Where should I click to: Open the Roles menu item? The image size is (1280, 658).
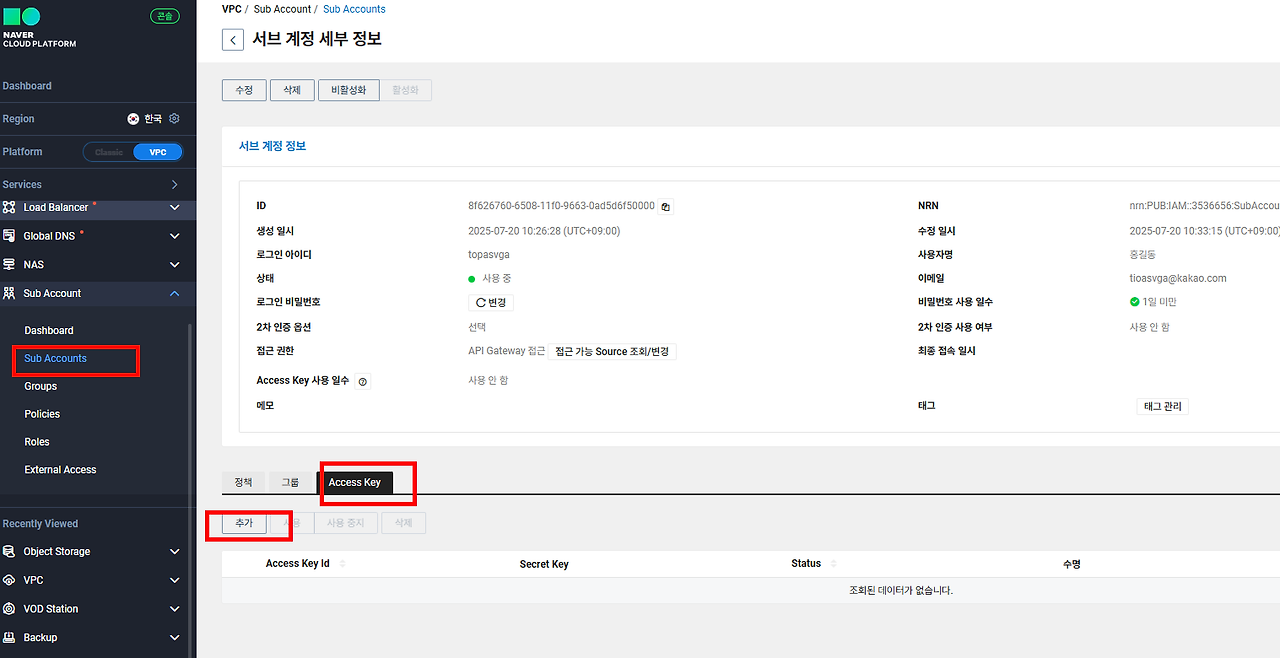tap(37, 442)
